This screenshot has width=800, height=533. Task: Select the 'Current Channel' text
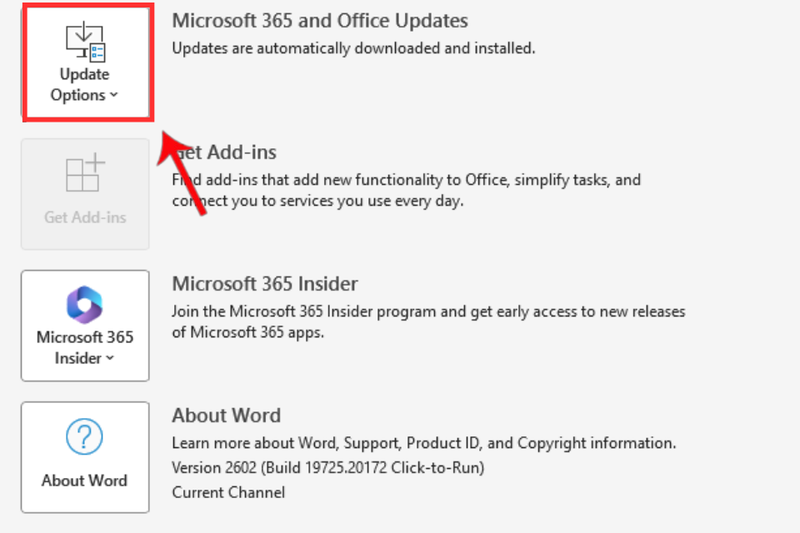[x=229, y=493]
